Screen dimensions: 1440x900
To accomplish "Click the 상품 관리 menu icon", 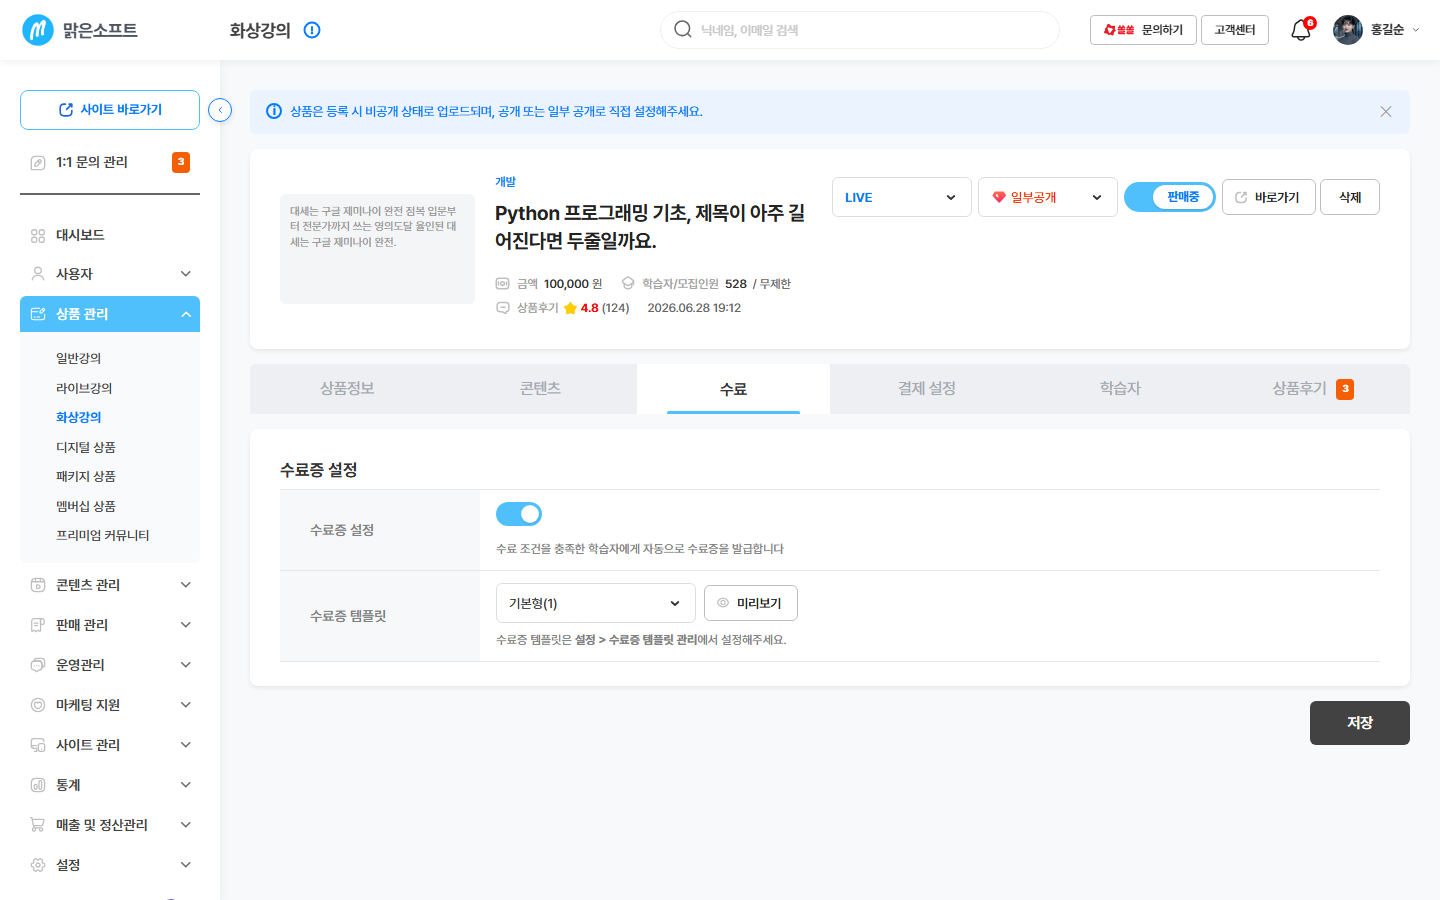I will 38,314.
